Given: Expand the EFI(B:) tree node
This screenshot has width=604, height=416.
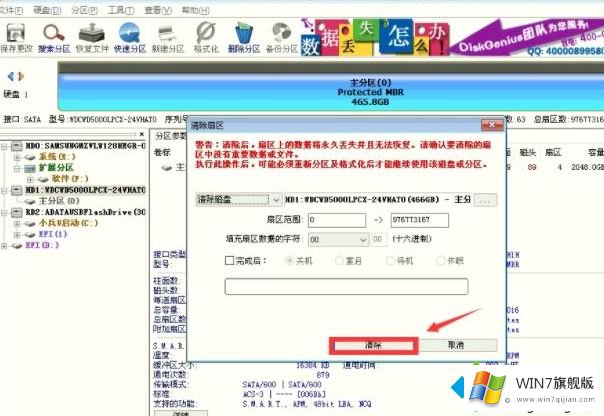Looking at the screenshot, I should tap(4, 245).
